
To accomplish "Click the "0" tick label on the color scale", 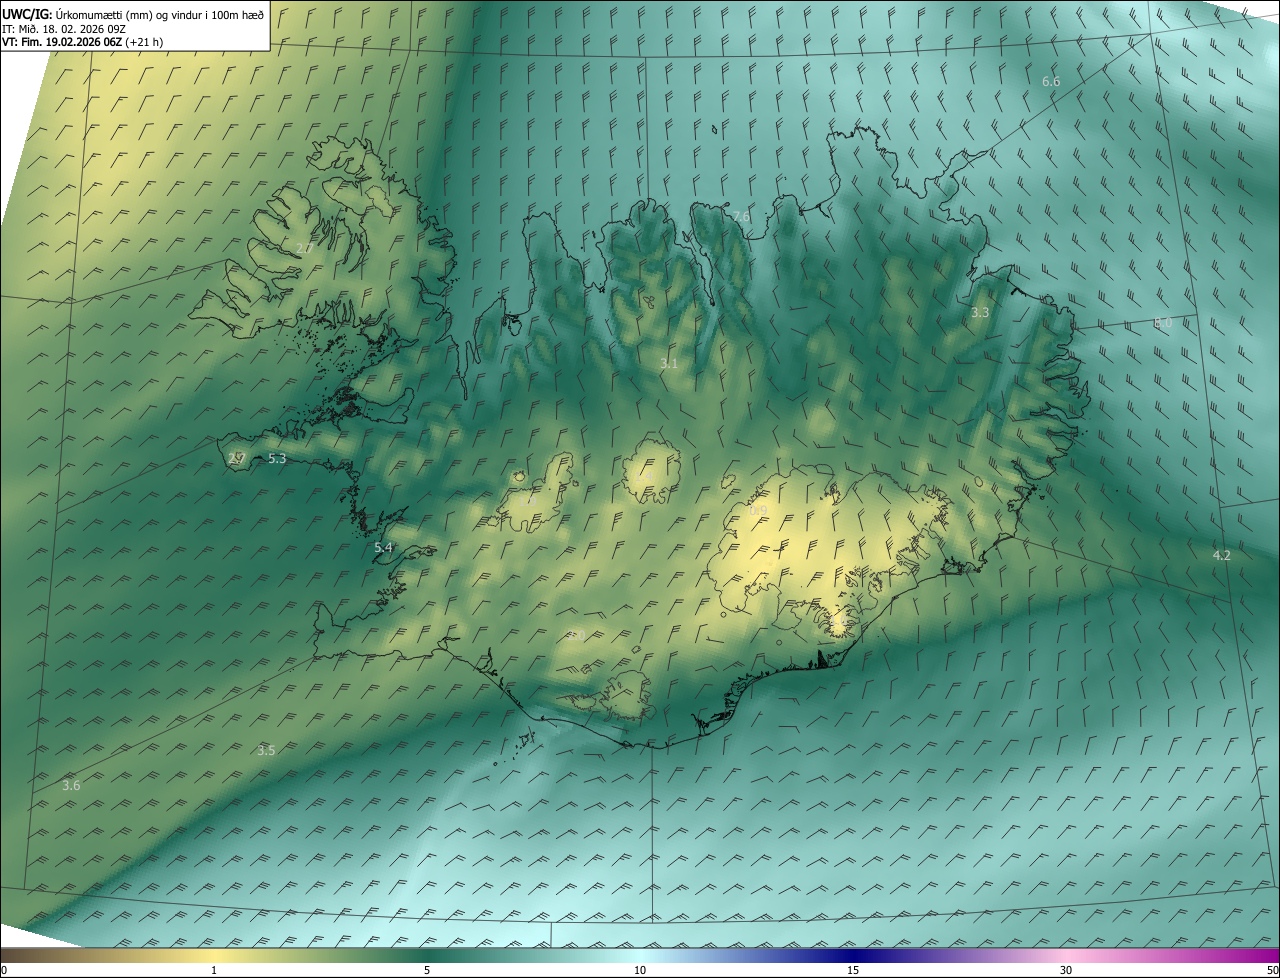I will click(4, 970).
